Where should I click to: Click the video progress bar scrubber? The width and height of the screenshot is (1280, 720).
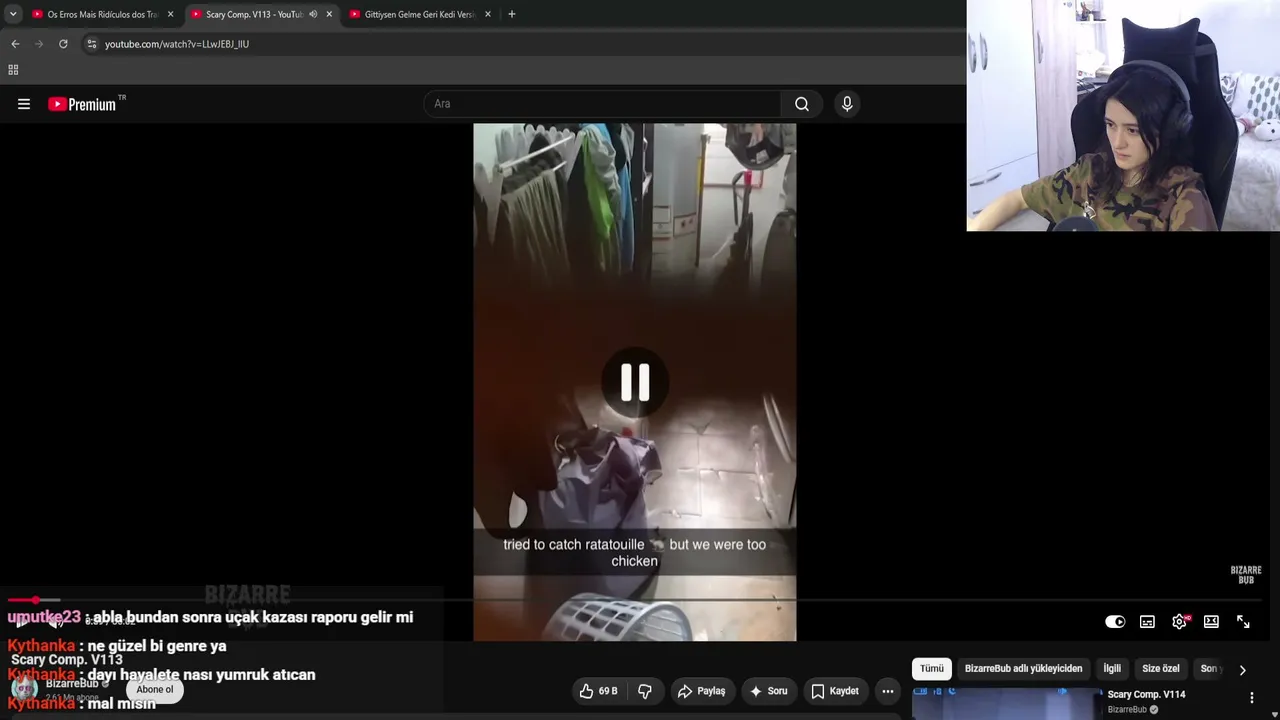tap(36, 600)
